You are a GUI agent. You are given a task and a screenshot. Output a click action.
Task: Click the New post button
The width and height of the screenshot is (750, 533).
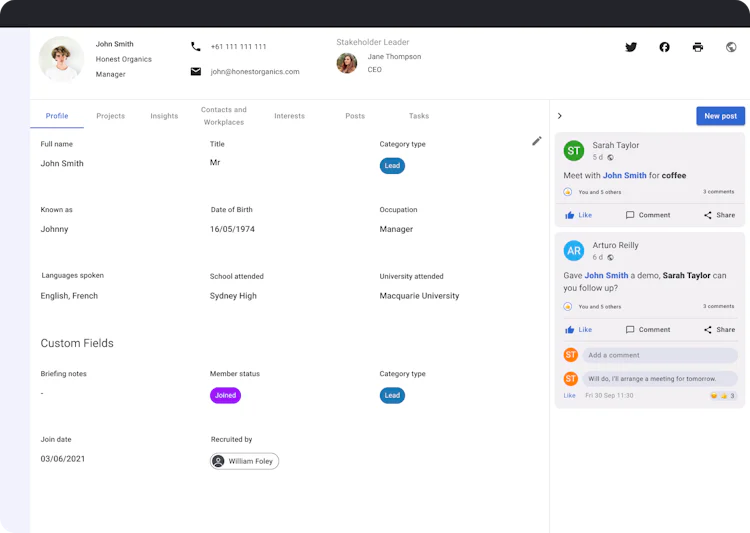pos(720,116)
